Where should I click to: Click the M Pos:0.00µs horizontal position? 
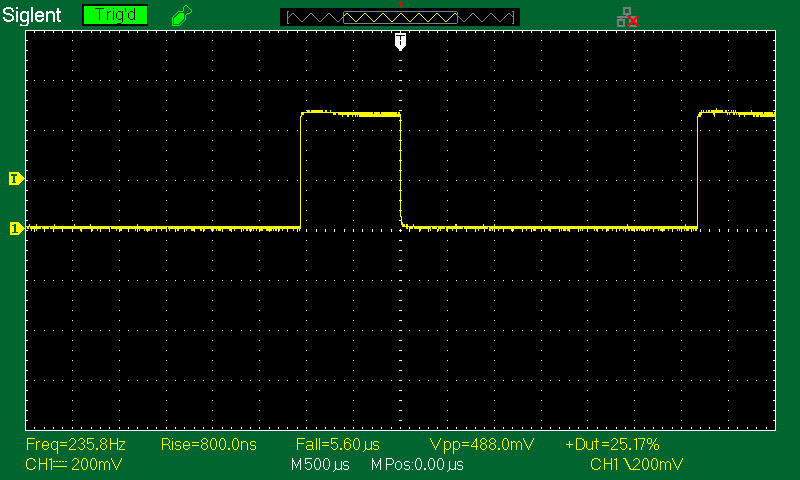417,465
